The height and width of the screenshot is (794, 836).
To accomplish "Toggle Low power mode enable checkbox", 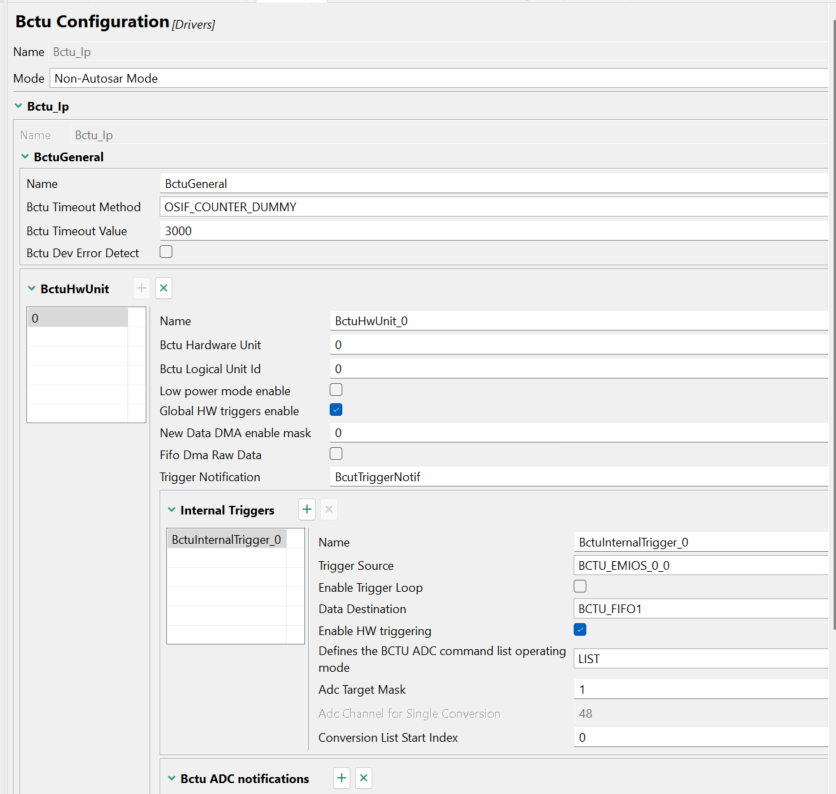I will (336, 389).
